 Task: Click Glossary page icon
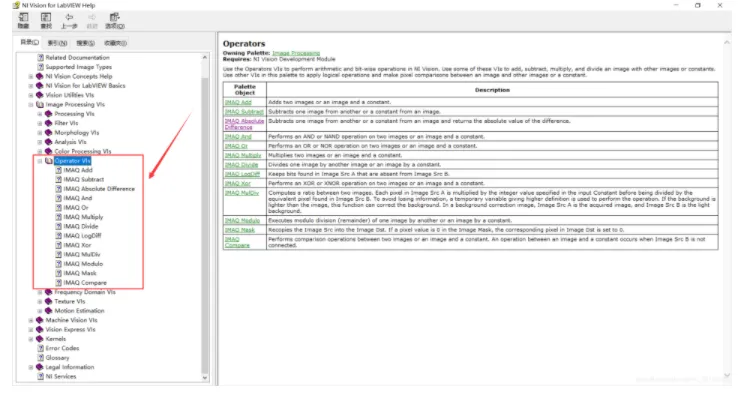tap(41, 358)
